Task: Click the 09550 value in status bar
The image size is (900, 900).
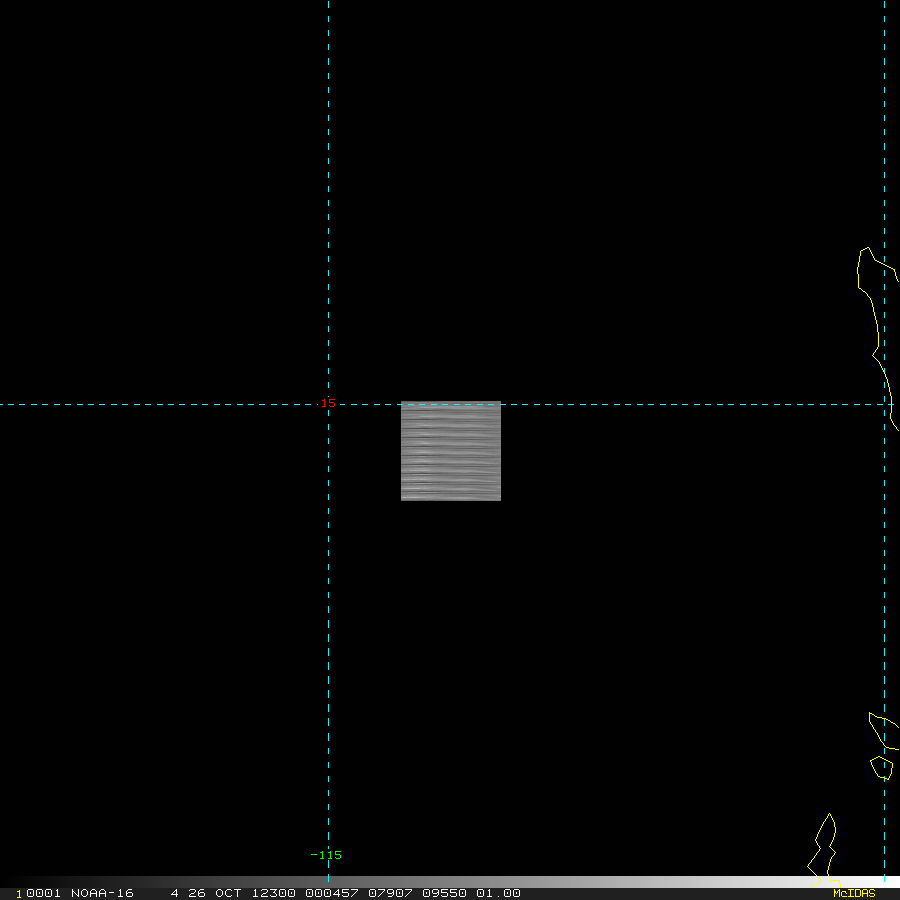Action: [444, 893]
